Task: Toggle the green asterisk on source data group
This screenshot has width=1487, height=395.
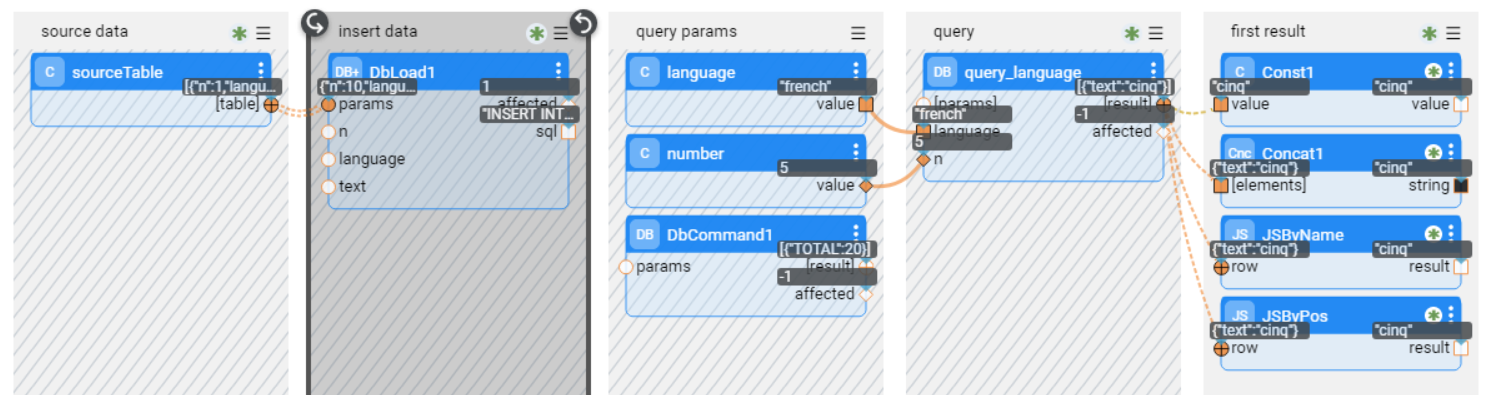Action: (x=239, y=33)
